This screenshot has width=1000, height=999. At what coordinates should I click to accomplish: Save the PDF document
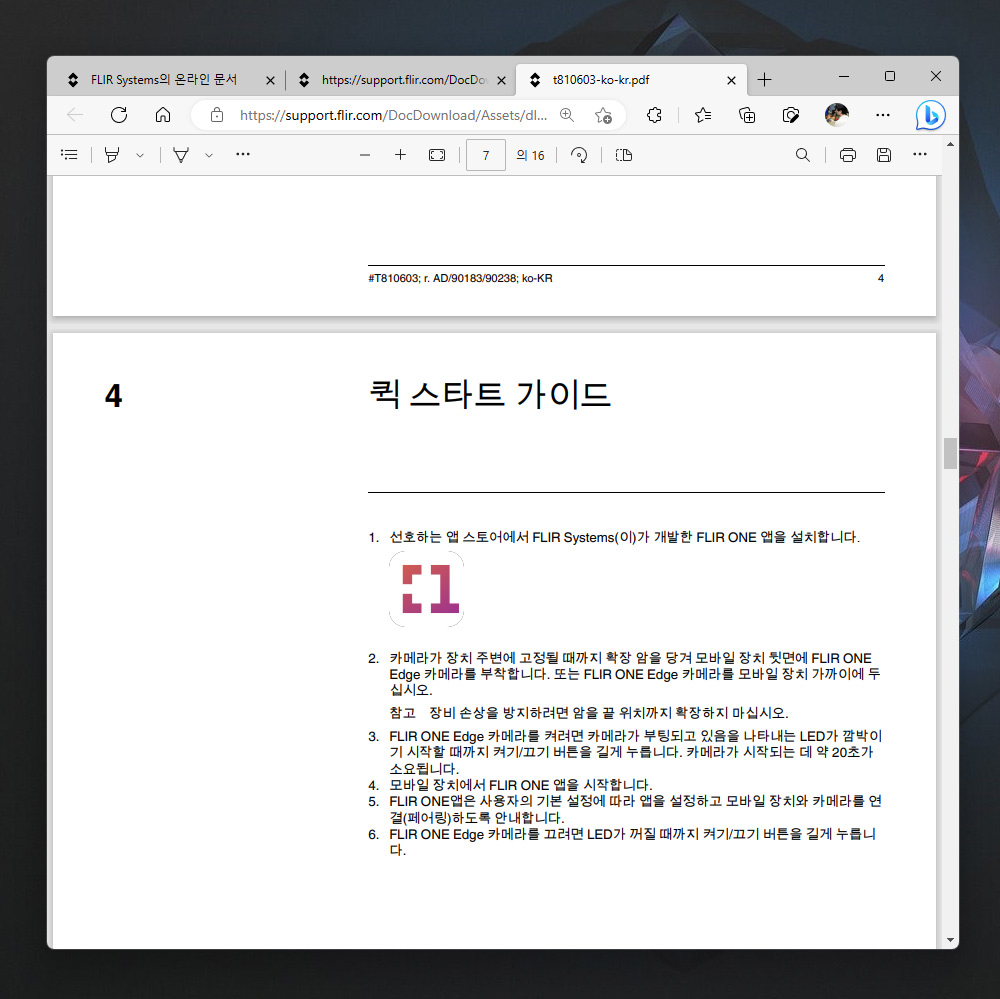pyautogui.click(x=883, y=154)
